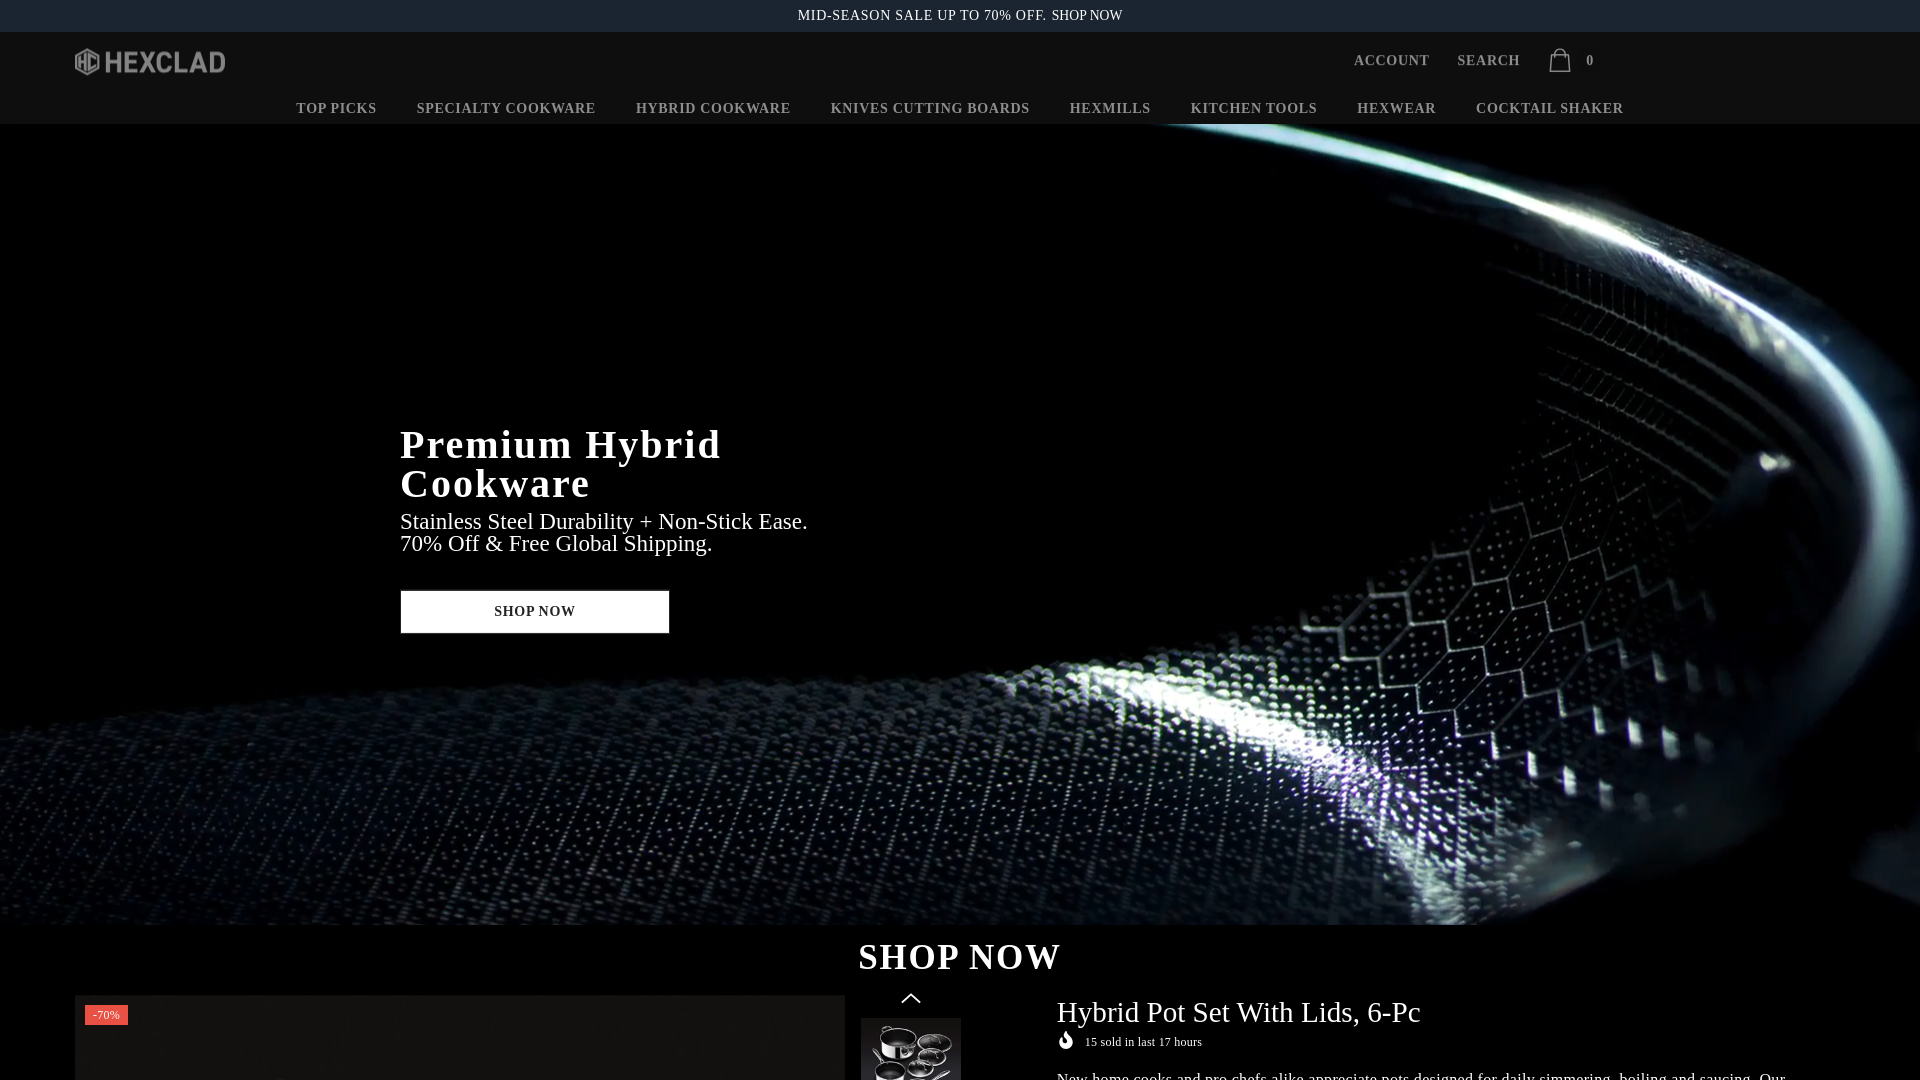Click the -70% discount badge
This screenshot has height=1080, width=1920.
[x=106, y=1015]
